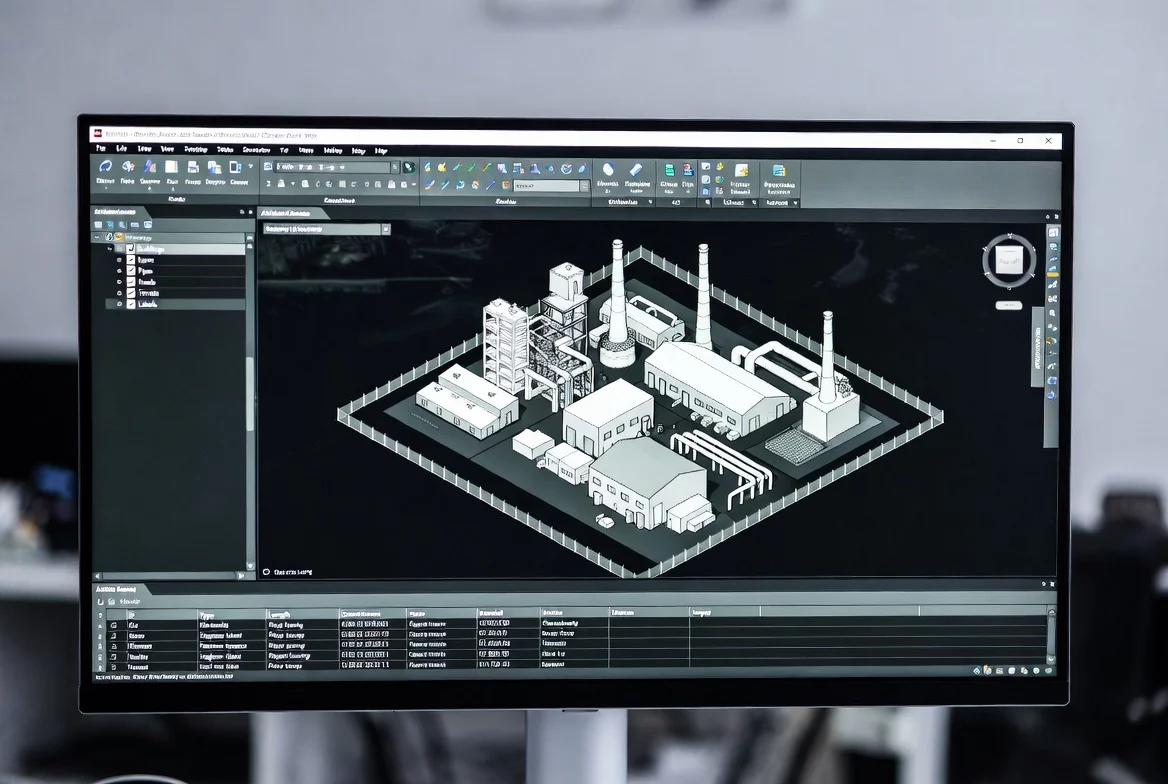Image resolution: width=1168 pixels, height=784 pixels.
Task: Click the leftmost status bar icon at bottom right
Action: (x=977, y=671)
